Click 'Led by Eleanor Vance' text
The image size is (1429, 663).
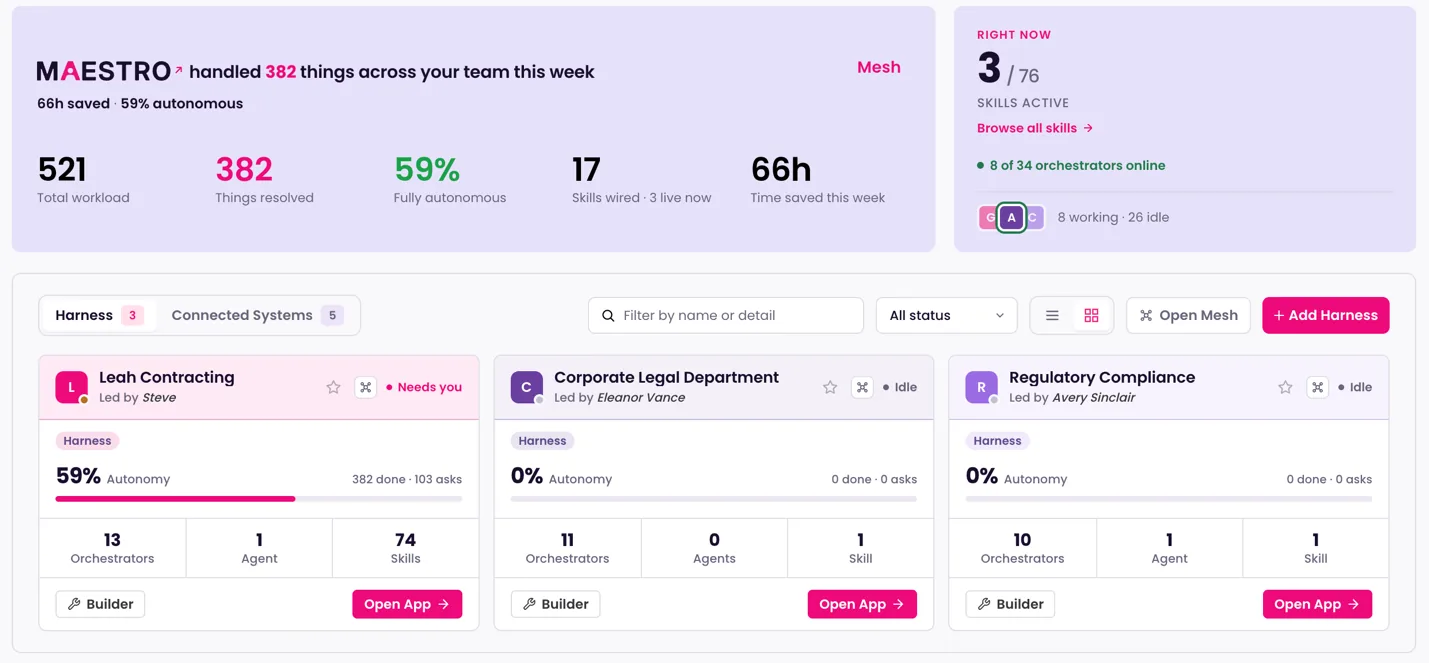620,398
